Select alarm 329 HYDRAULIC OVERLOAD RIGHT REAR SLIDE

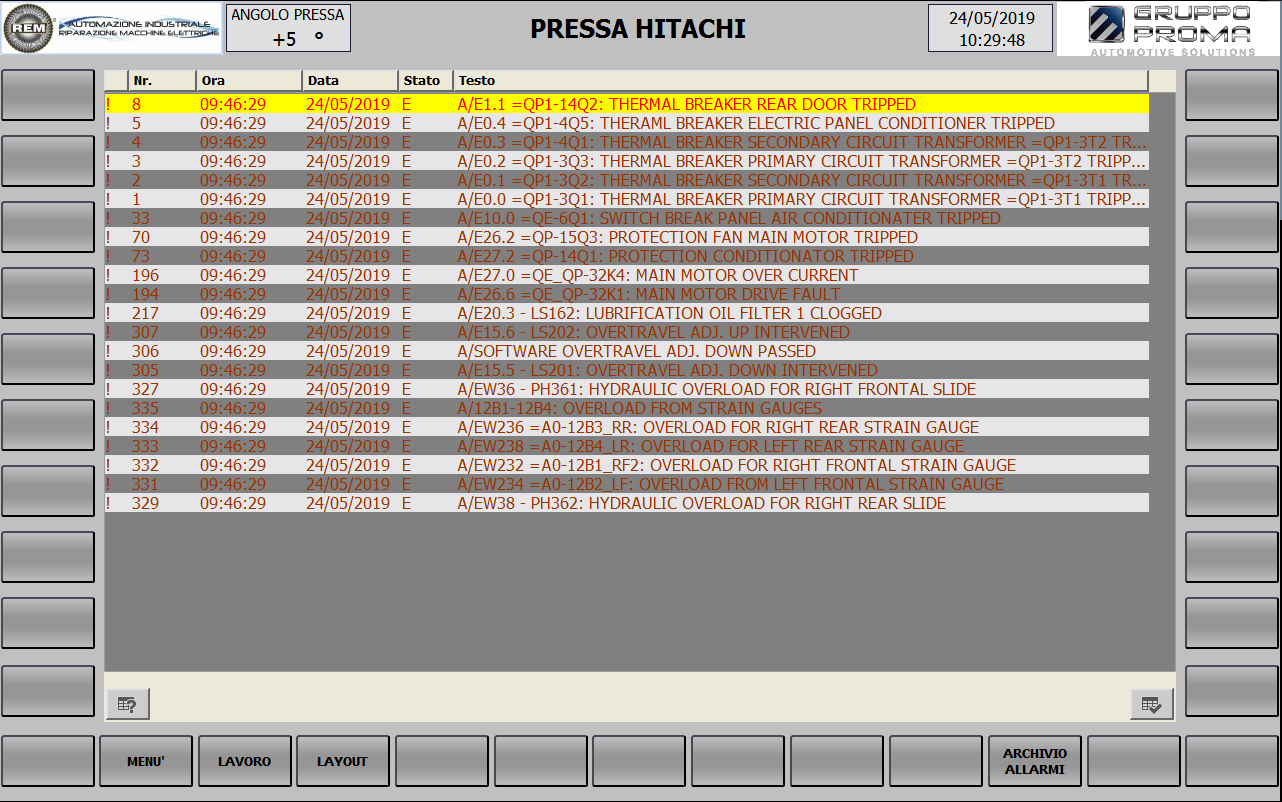626,503
